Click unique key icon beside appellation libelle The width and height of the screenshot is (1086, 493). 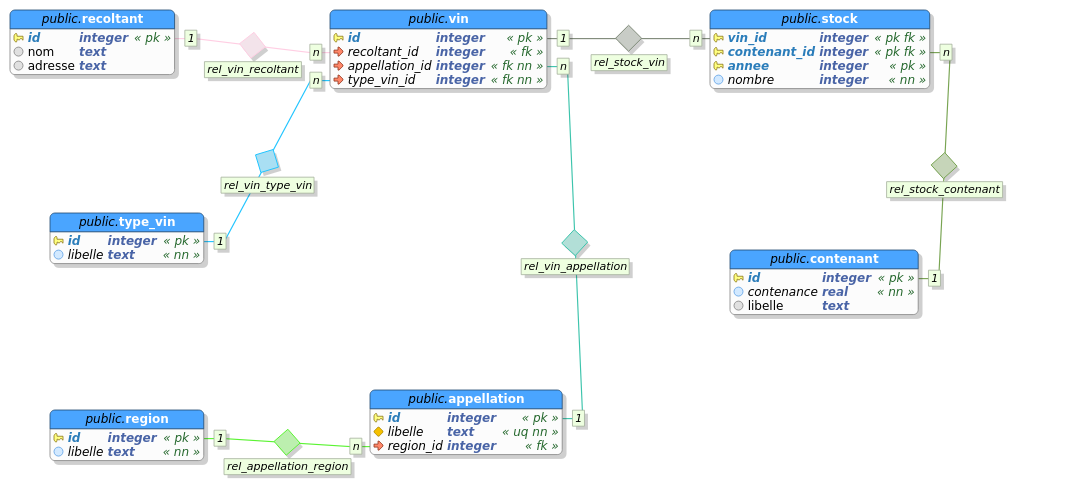point(378,432)
